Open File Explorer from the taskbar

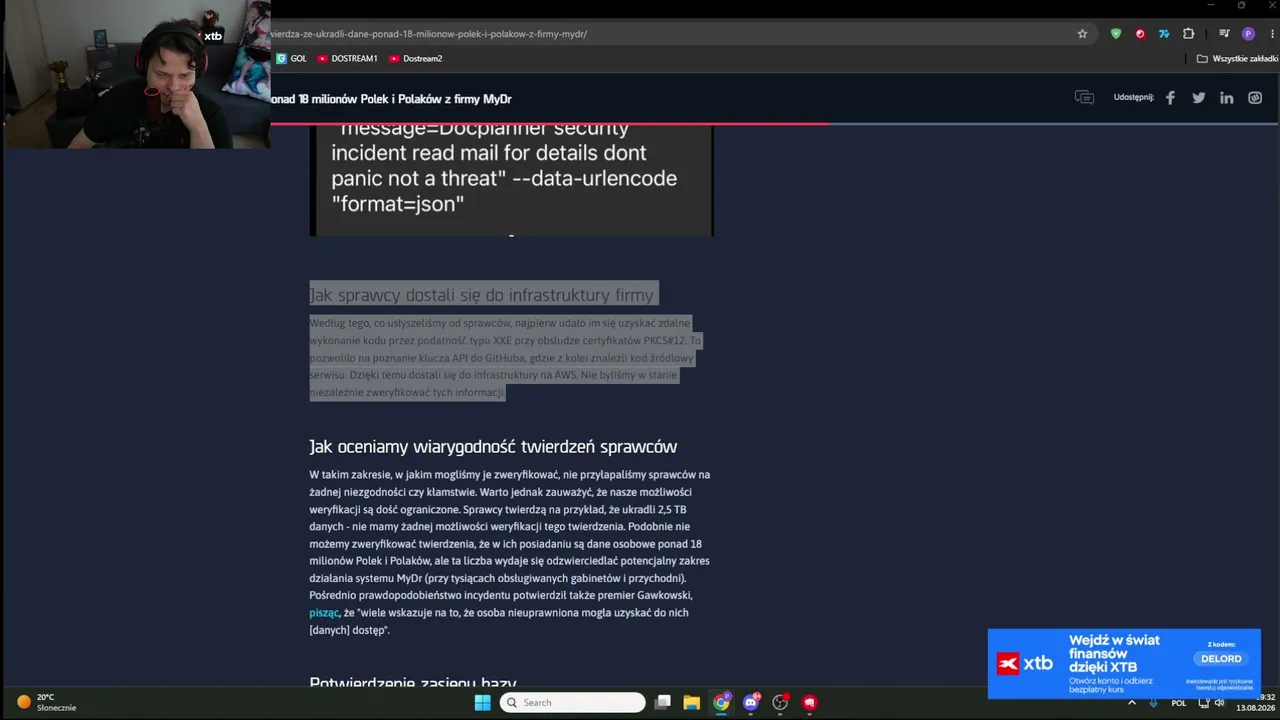click(x=691, y=702)
